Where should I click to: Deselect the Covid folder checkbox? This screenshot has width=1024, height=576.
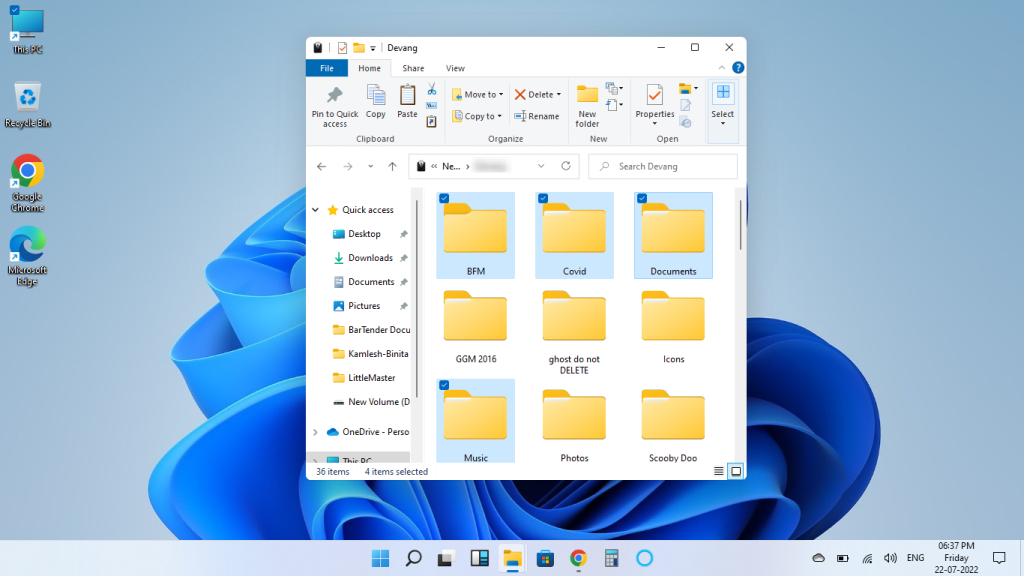tap(544, 198)
